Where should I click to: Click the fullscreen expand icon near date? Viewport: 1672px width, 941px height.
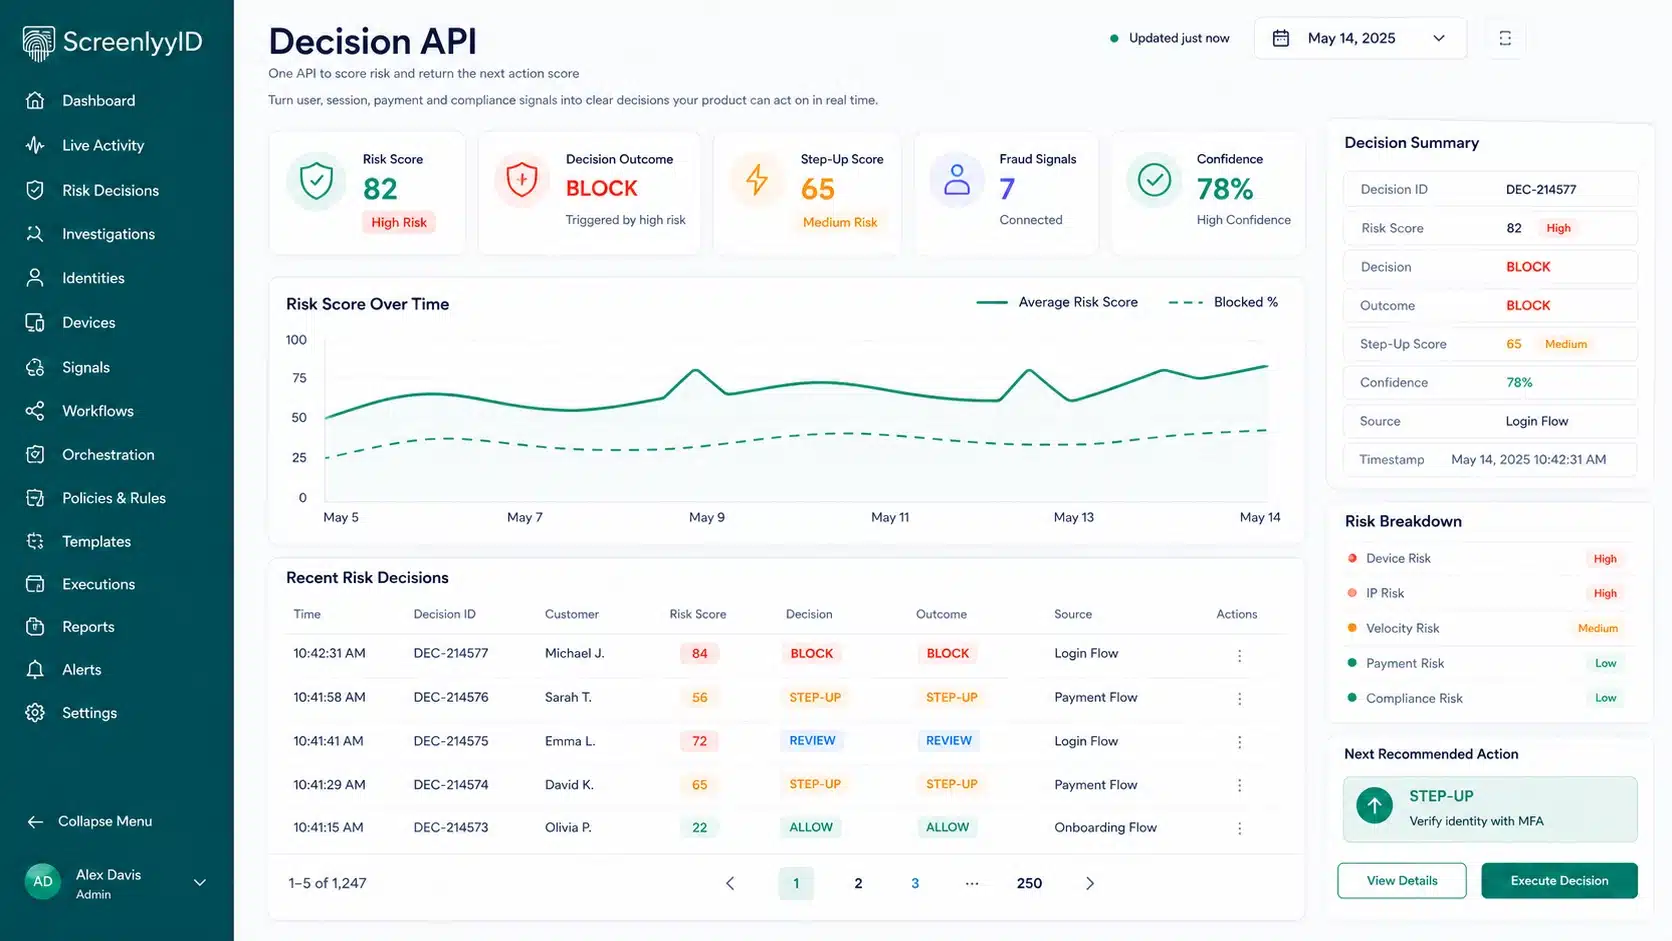pos(1505,38)
